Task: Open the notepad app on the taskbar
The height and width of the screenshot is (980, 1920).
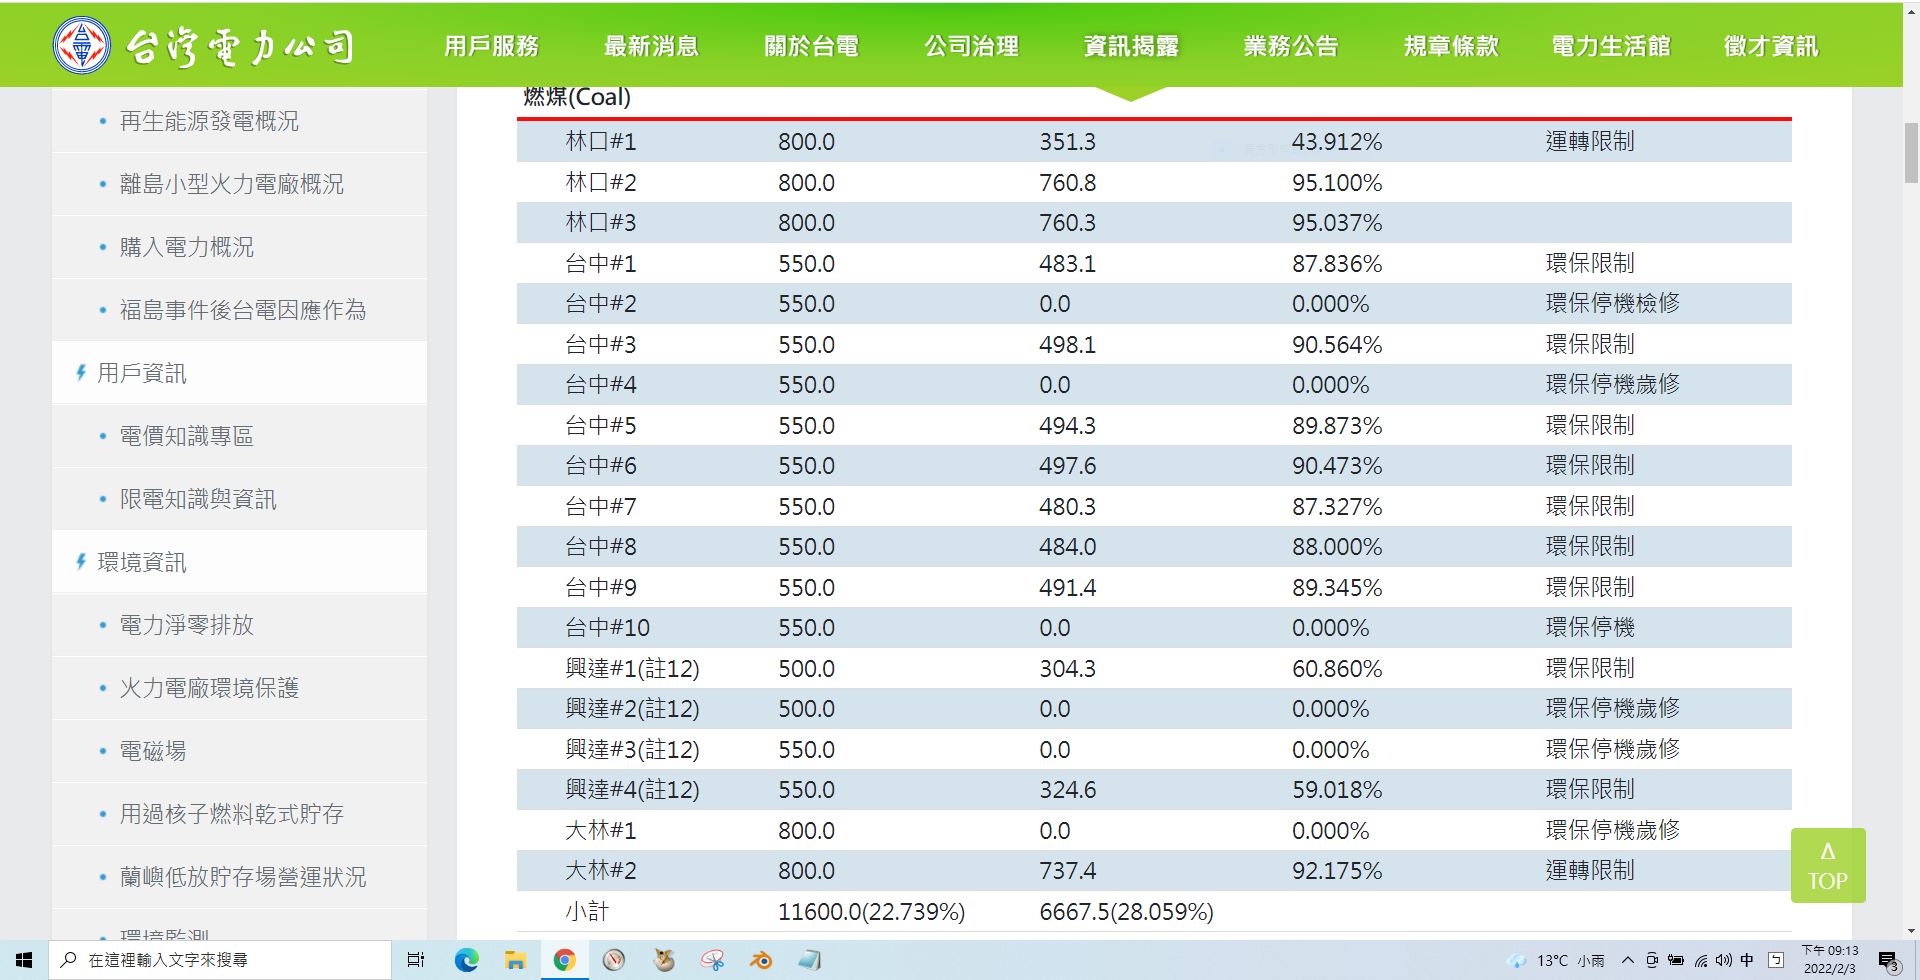Action: pyautogui.click(x=810, y=960)
